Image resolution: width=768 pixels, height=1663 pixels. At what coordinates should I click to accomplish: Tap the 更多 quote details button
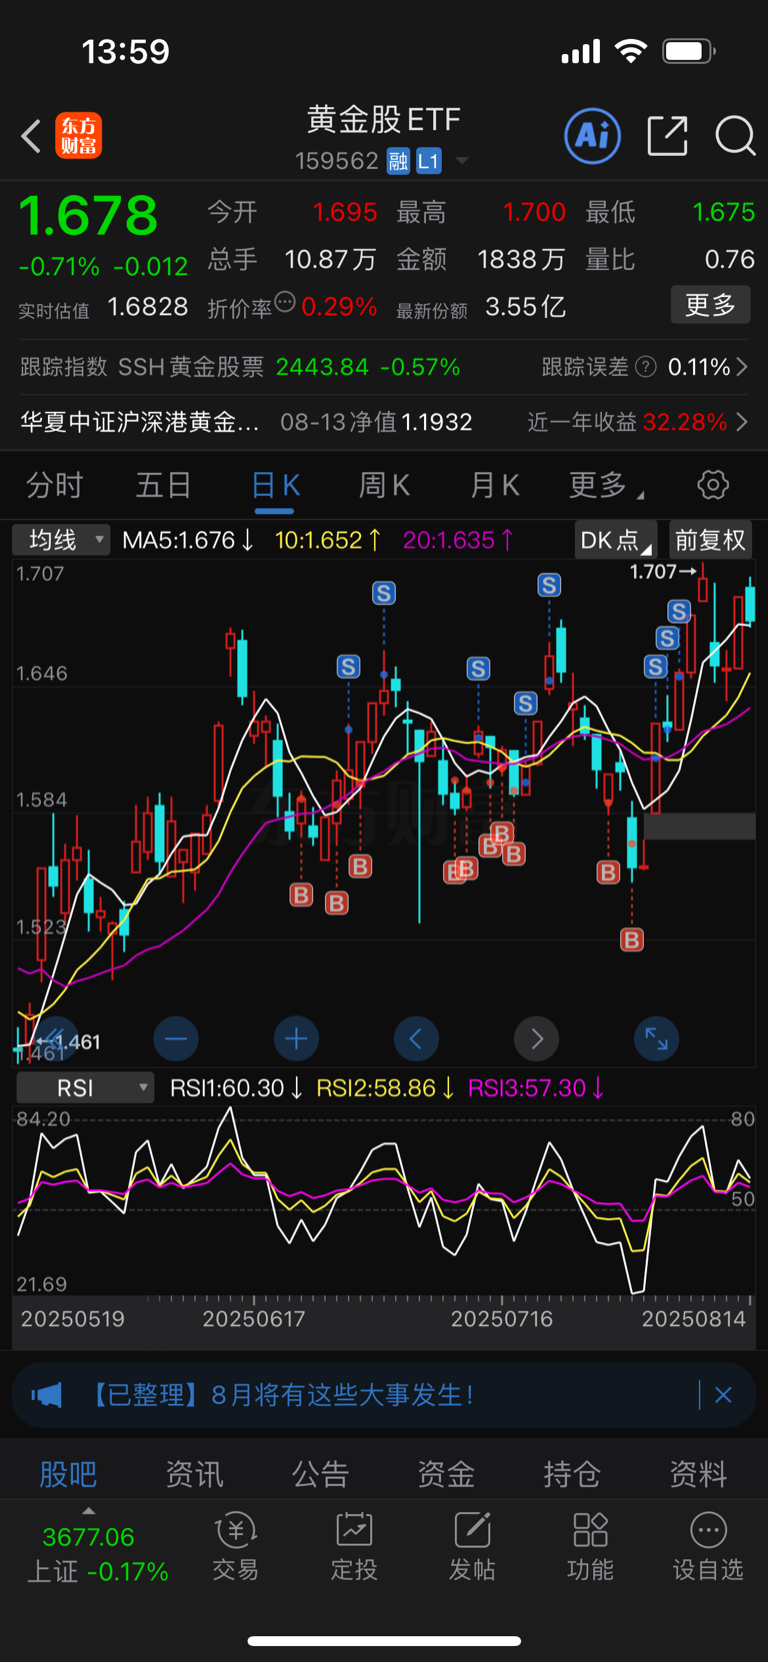coord(710,305)
